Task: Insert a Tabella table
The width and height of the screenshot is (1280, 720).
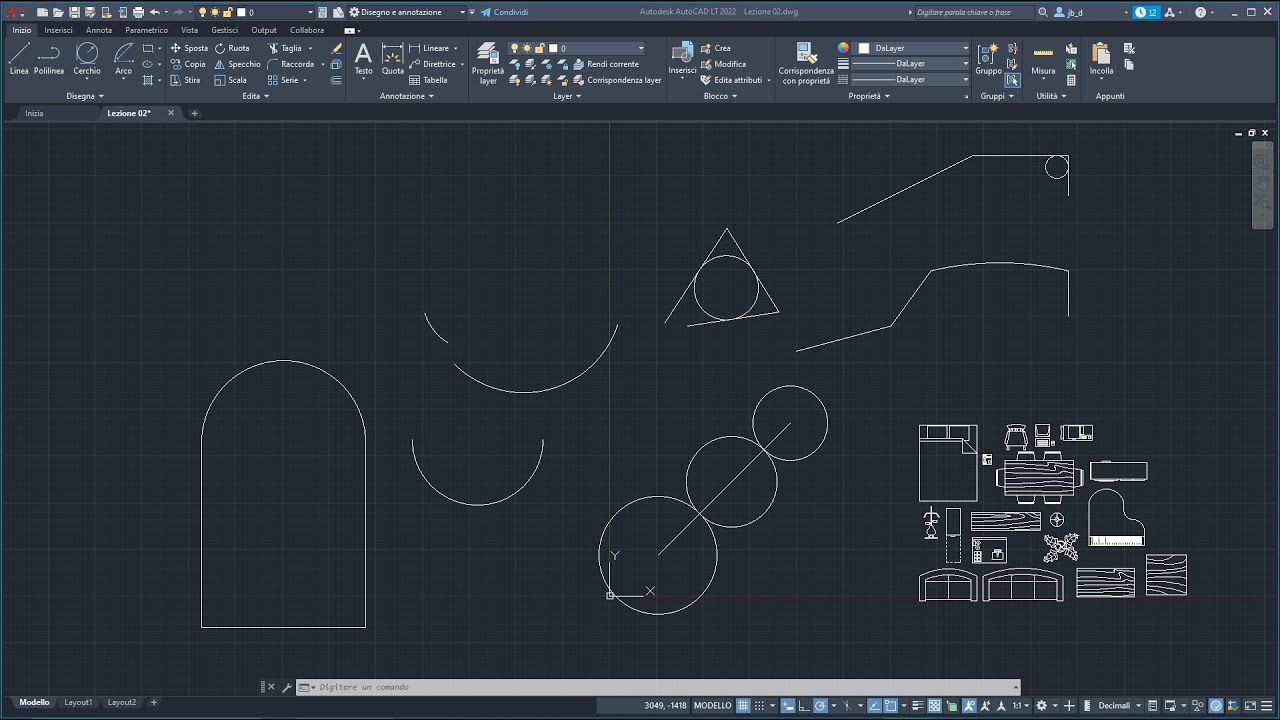Action: pyautogui.click(x=428, y=80)
